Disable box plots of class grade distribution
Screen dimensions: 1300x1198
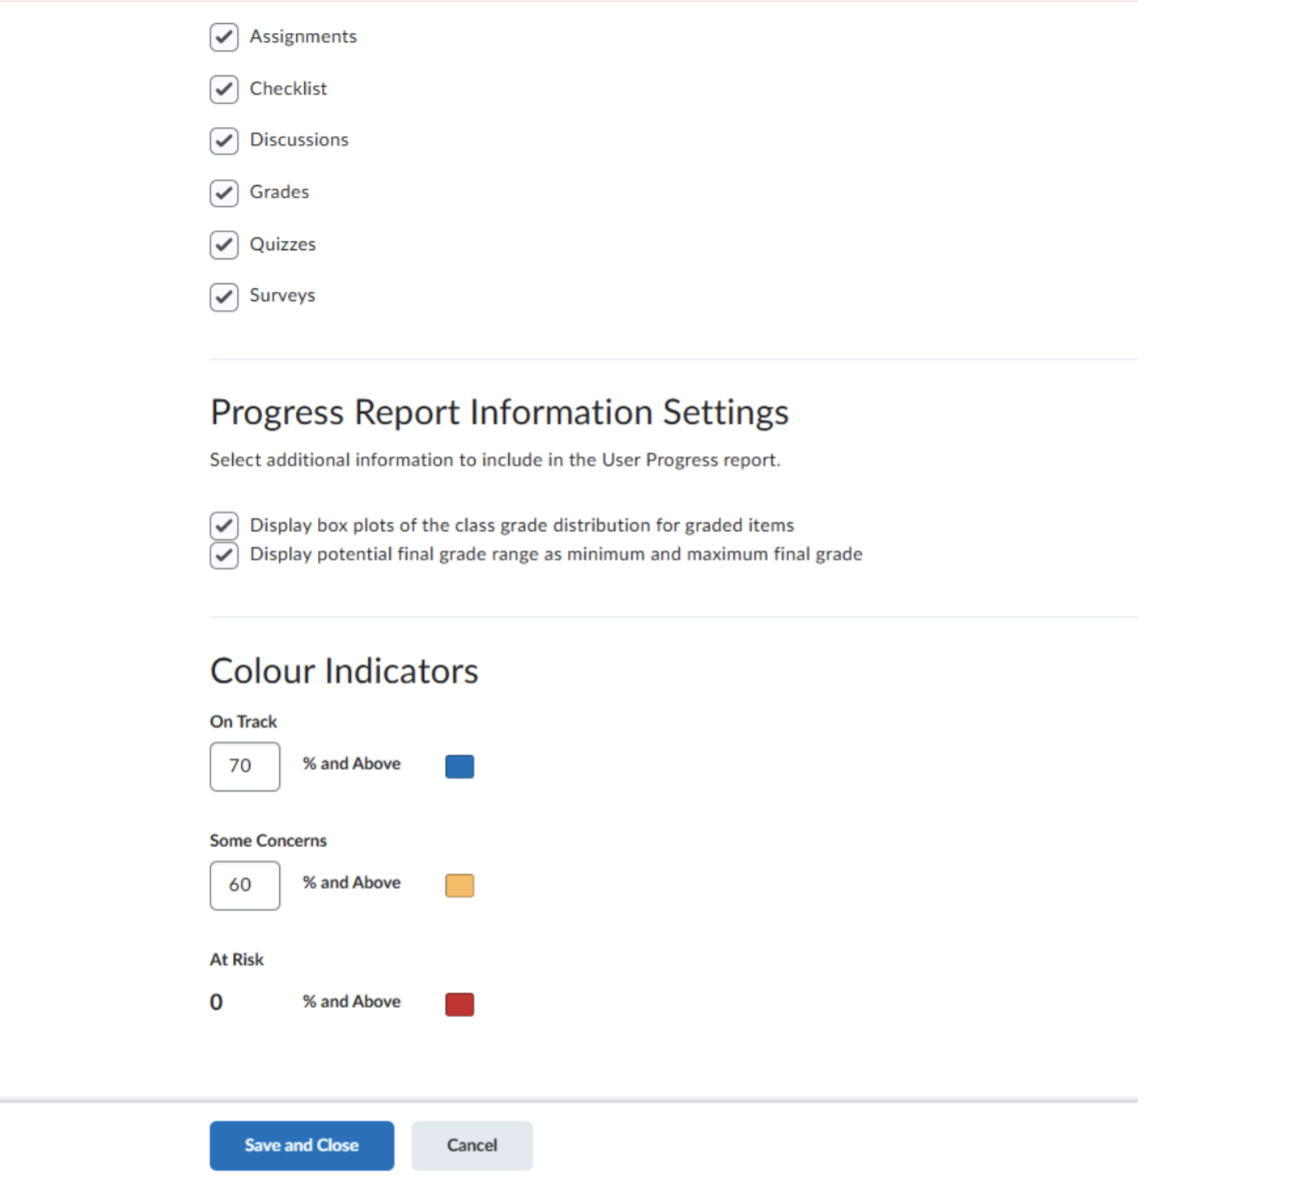(x=224, y=526)
